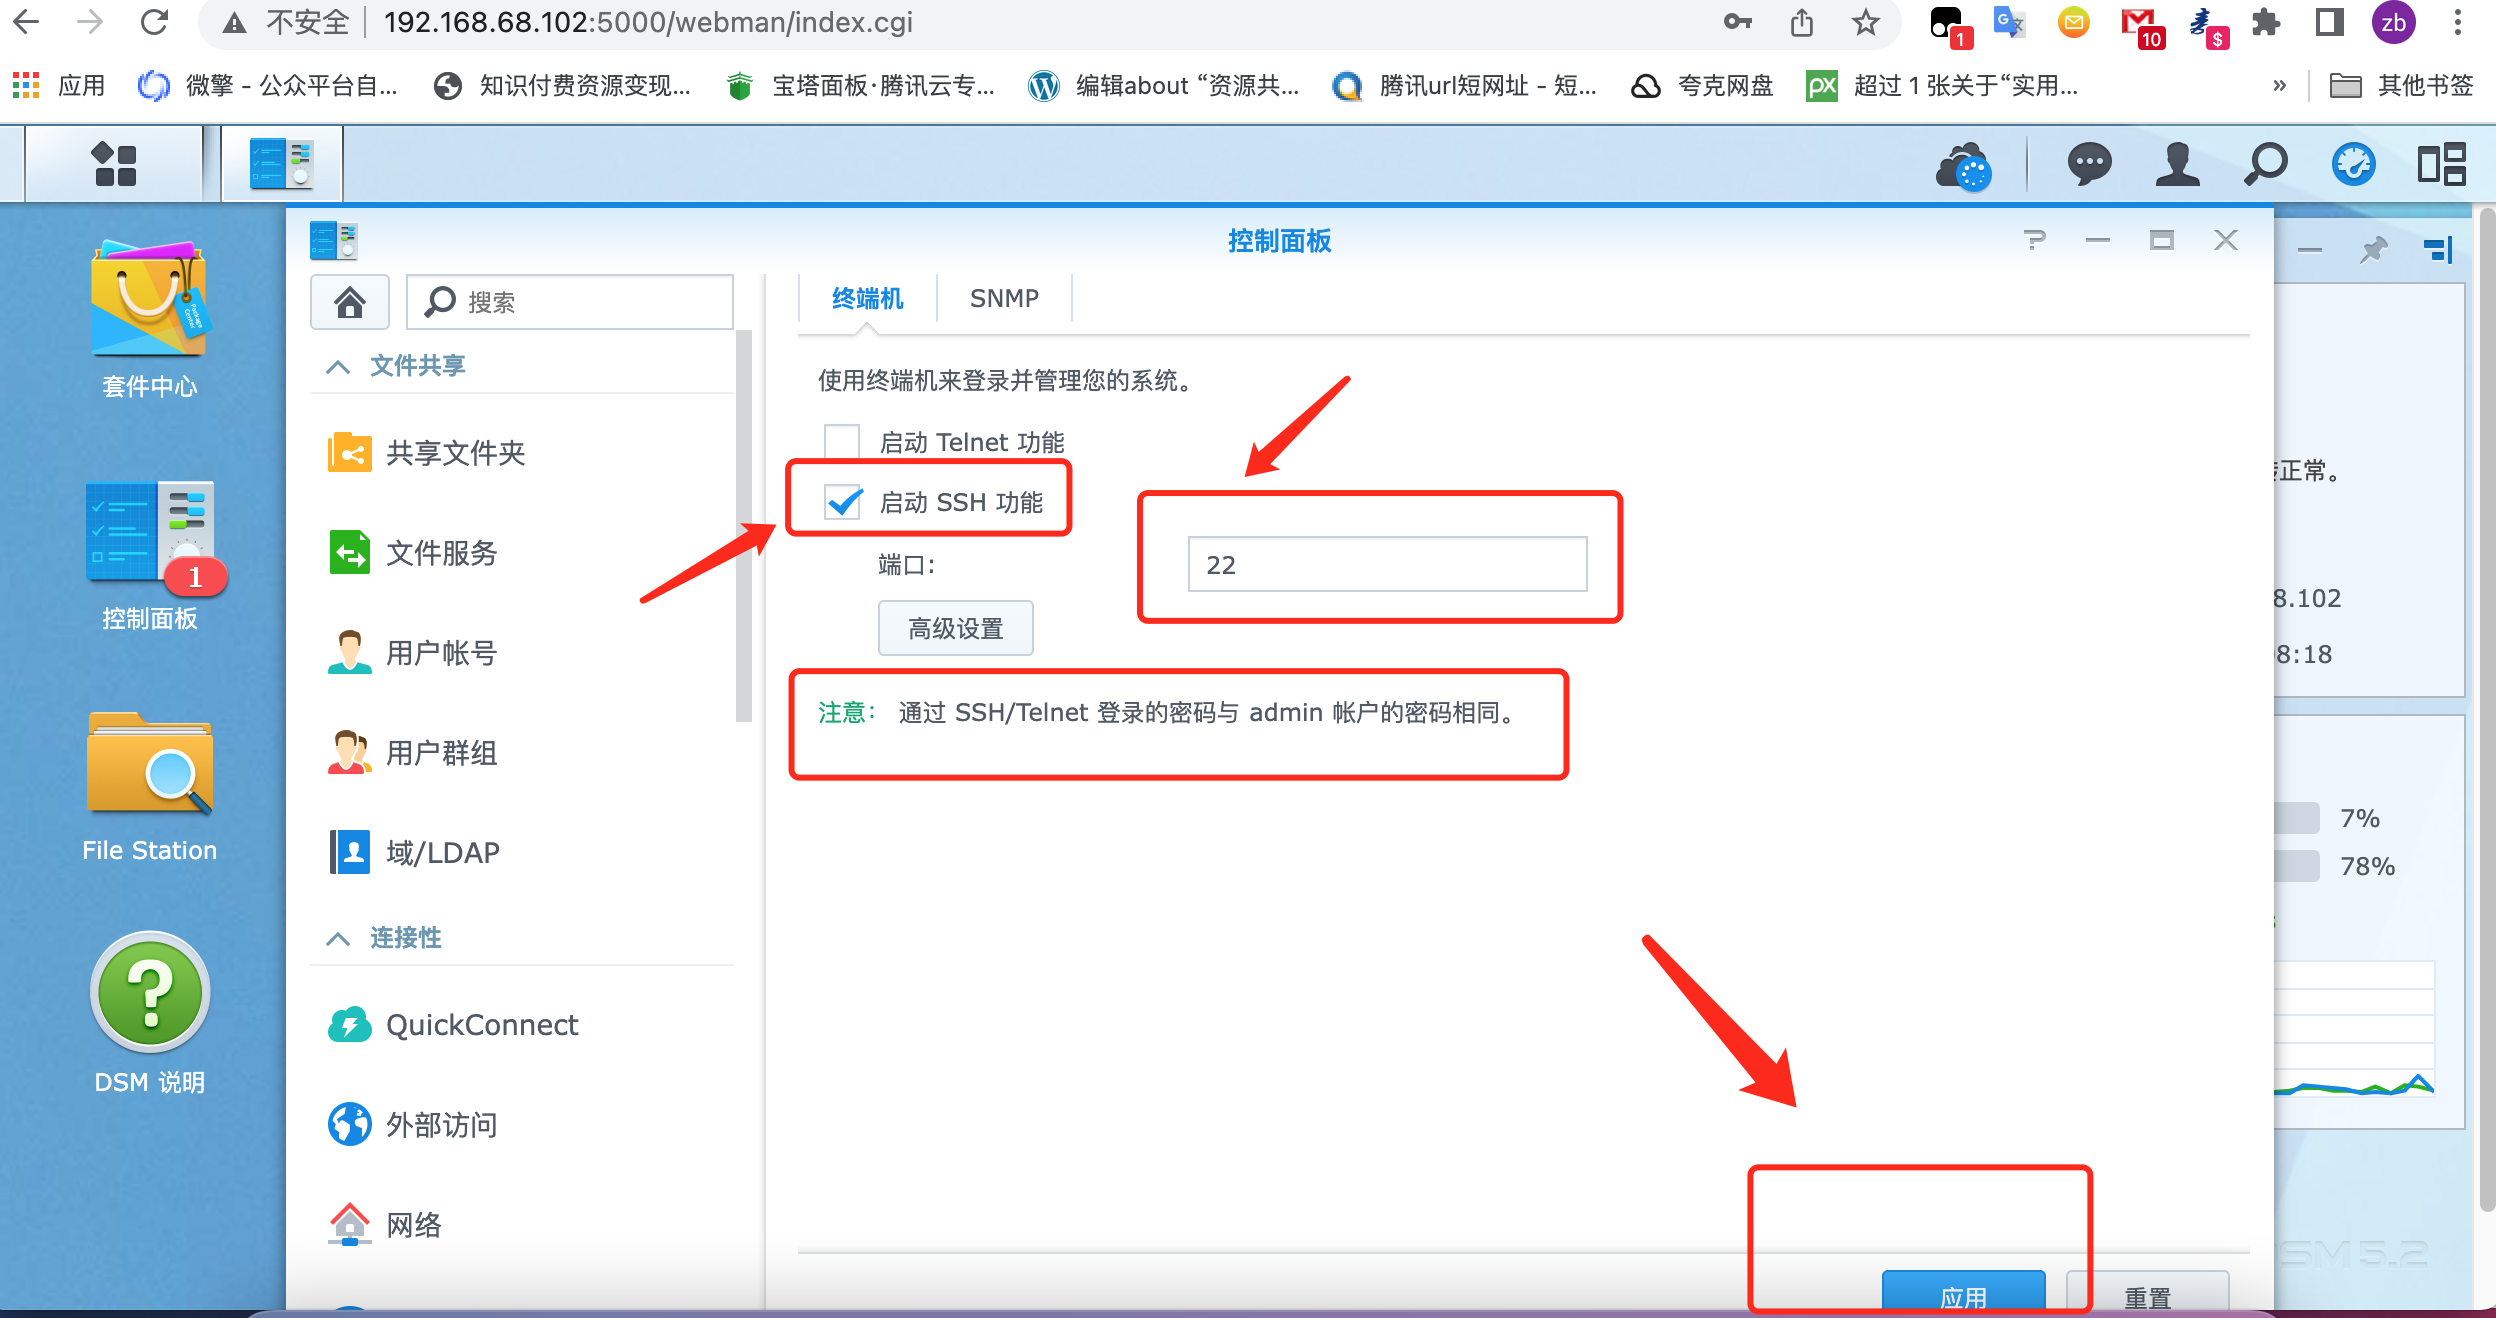
Task: Open Domain/LDAP settings
Action: [x=416, y=853]
